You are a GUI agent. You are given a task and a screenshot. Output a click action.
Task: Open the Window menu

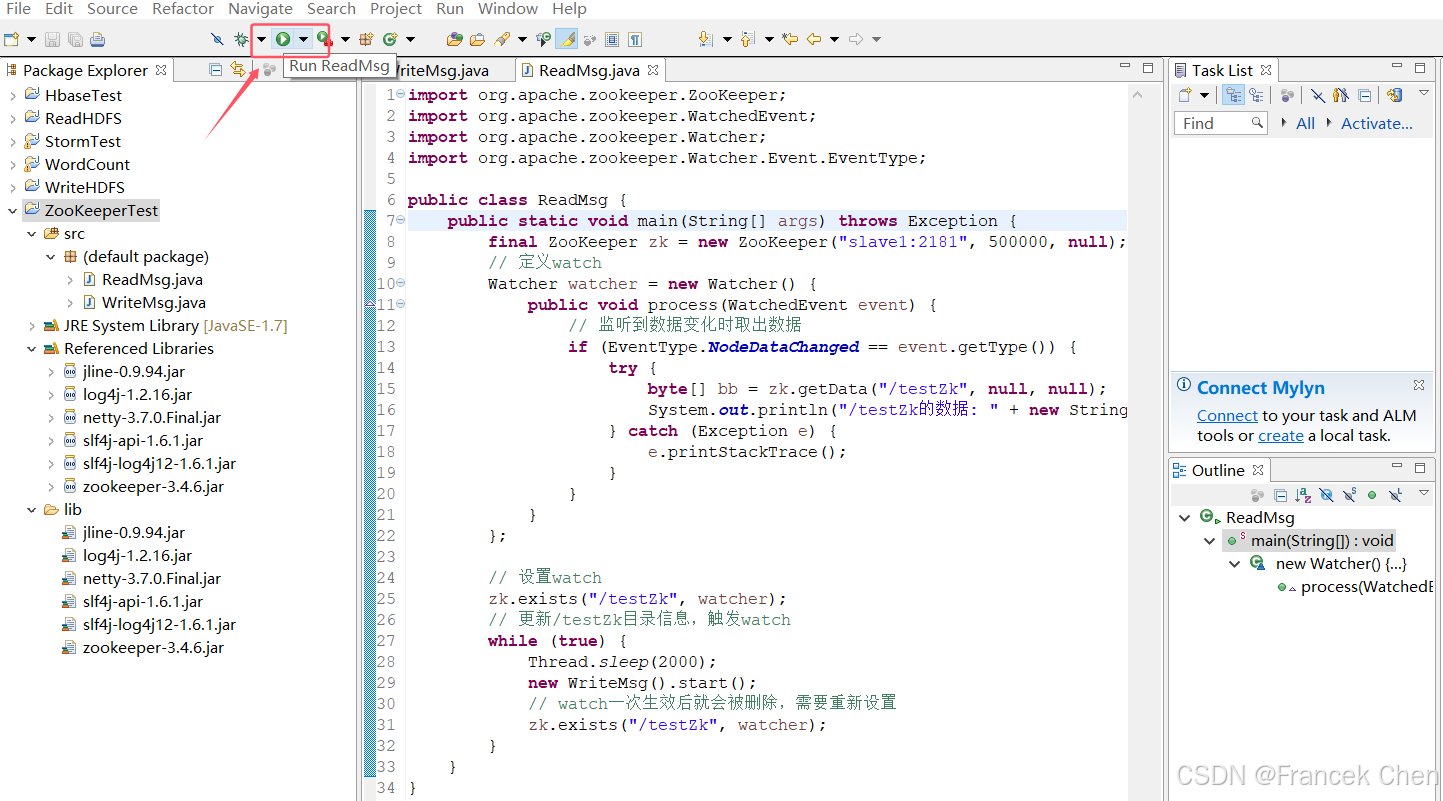coord(508,9)
